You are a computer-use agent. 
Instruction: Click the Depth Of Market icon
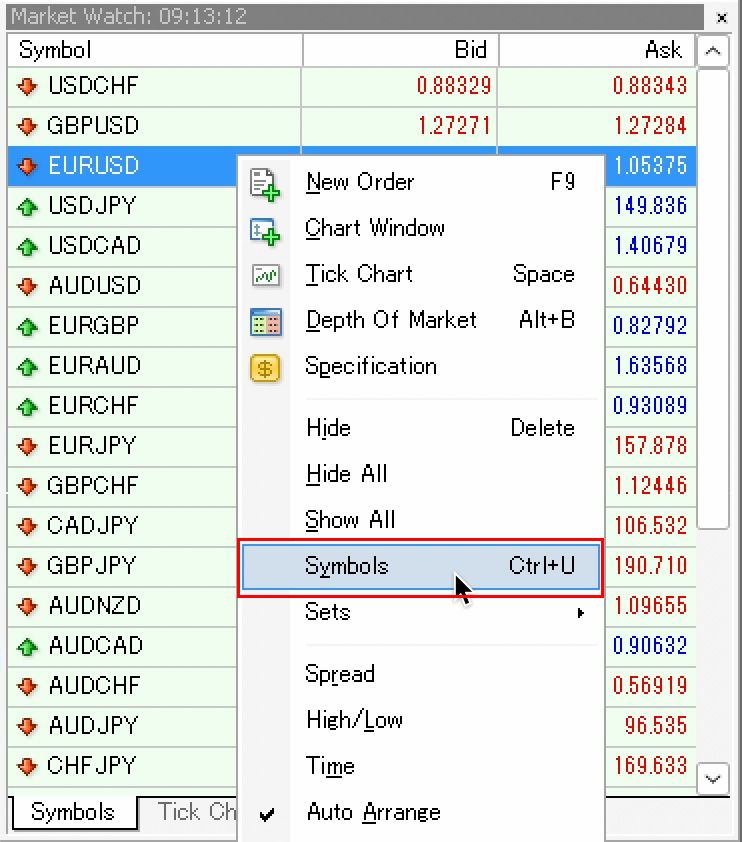(265, 321)
